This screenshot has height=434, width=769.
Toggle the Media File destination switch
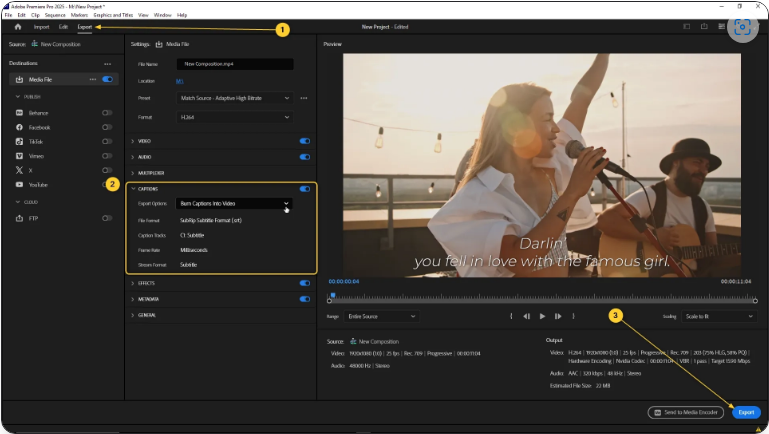(107, 79)
